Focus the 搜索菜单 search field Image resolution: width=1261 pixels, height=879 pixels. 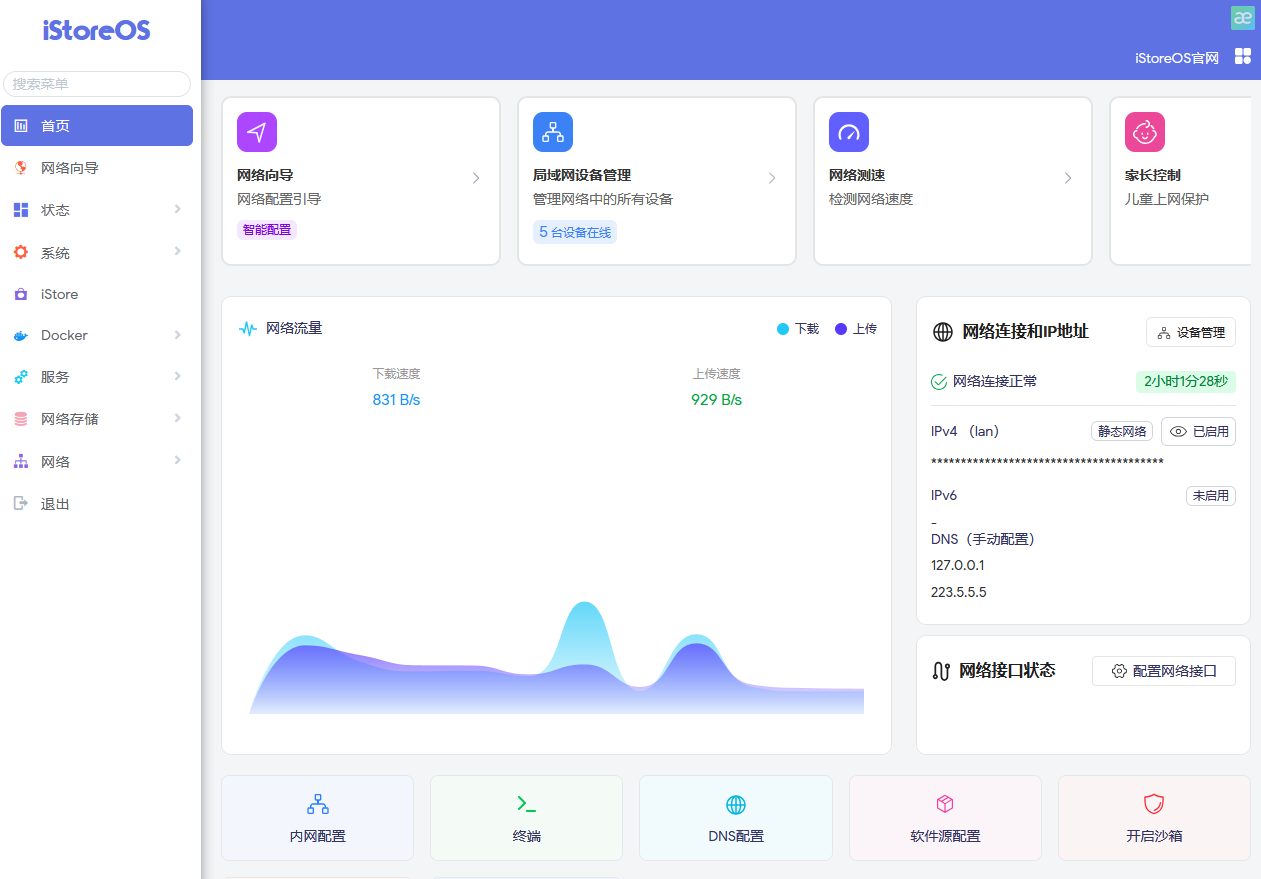(x=97, y=84)
